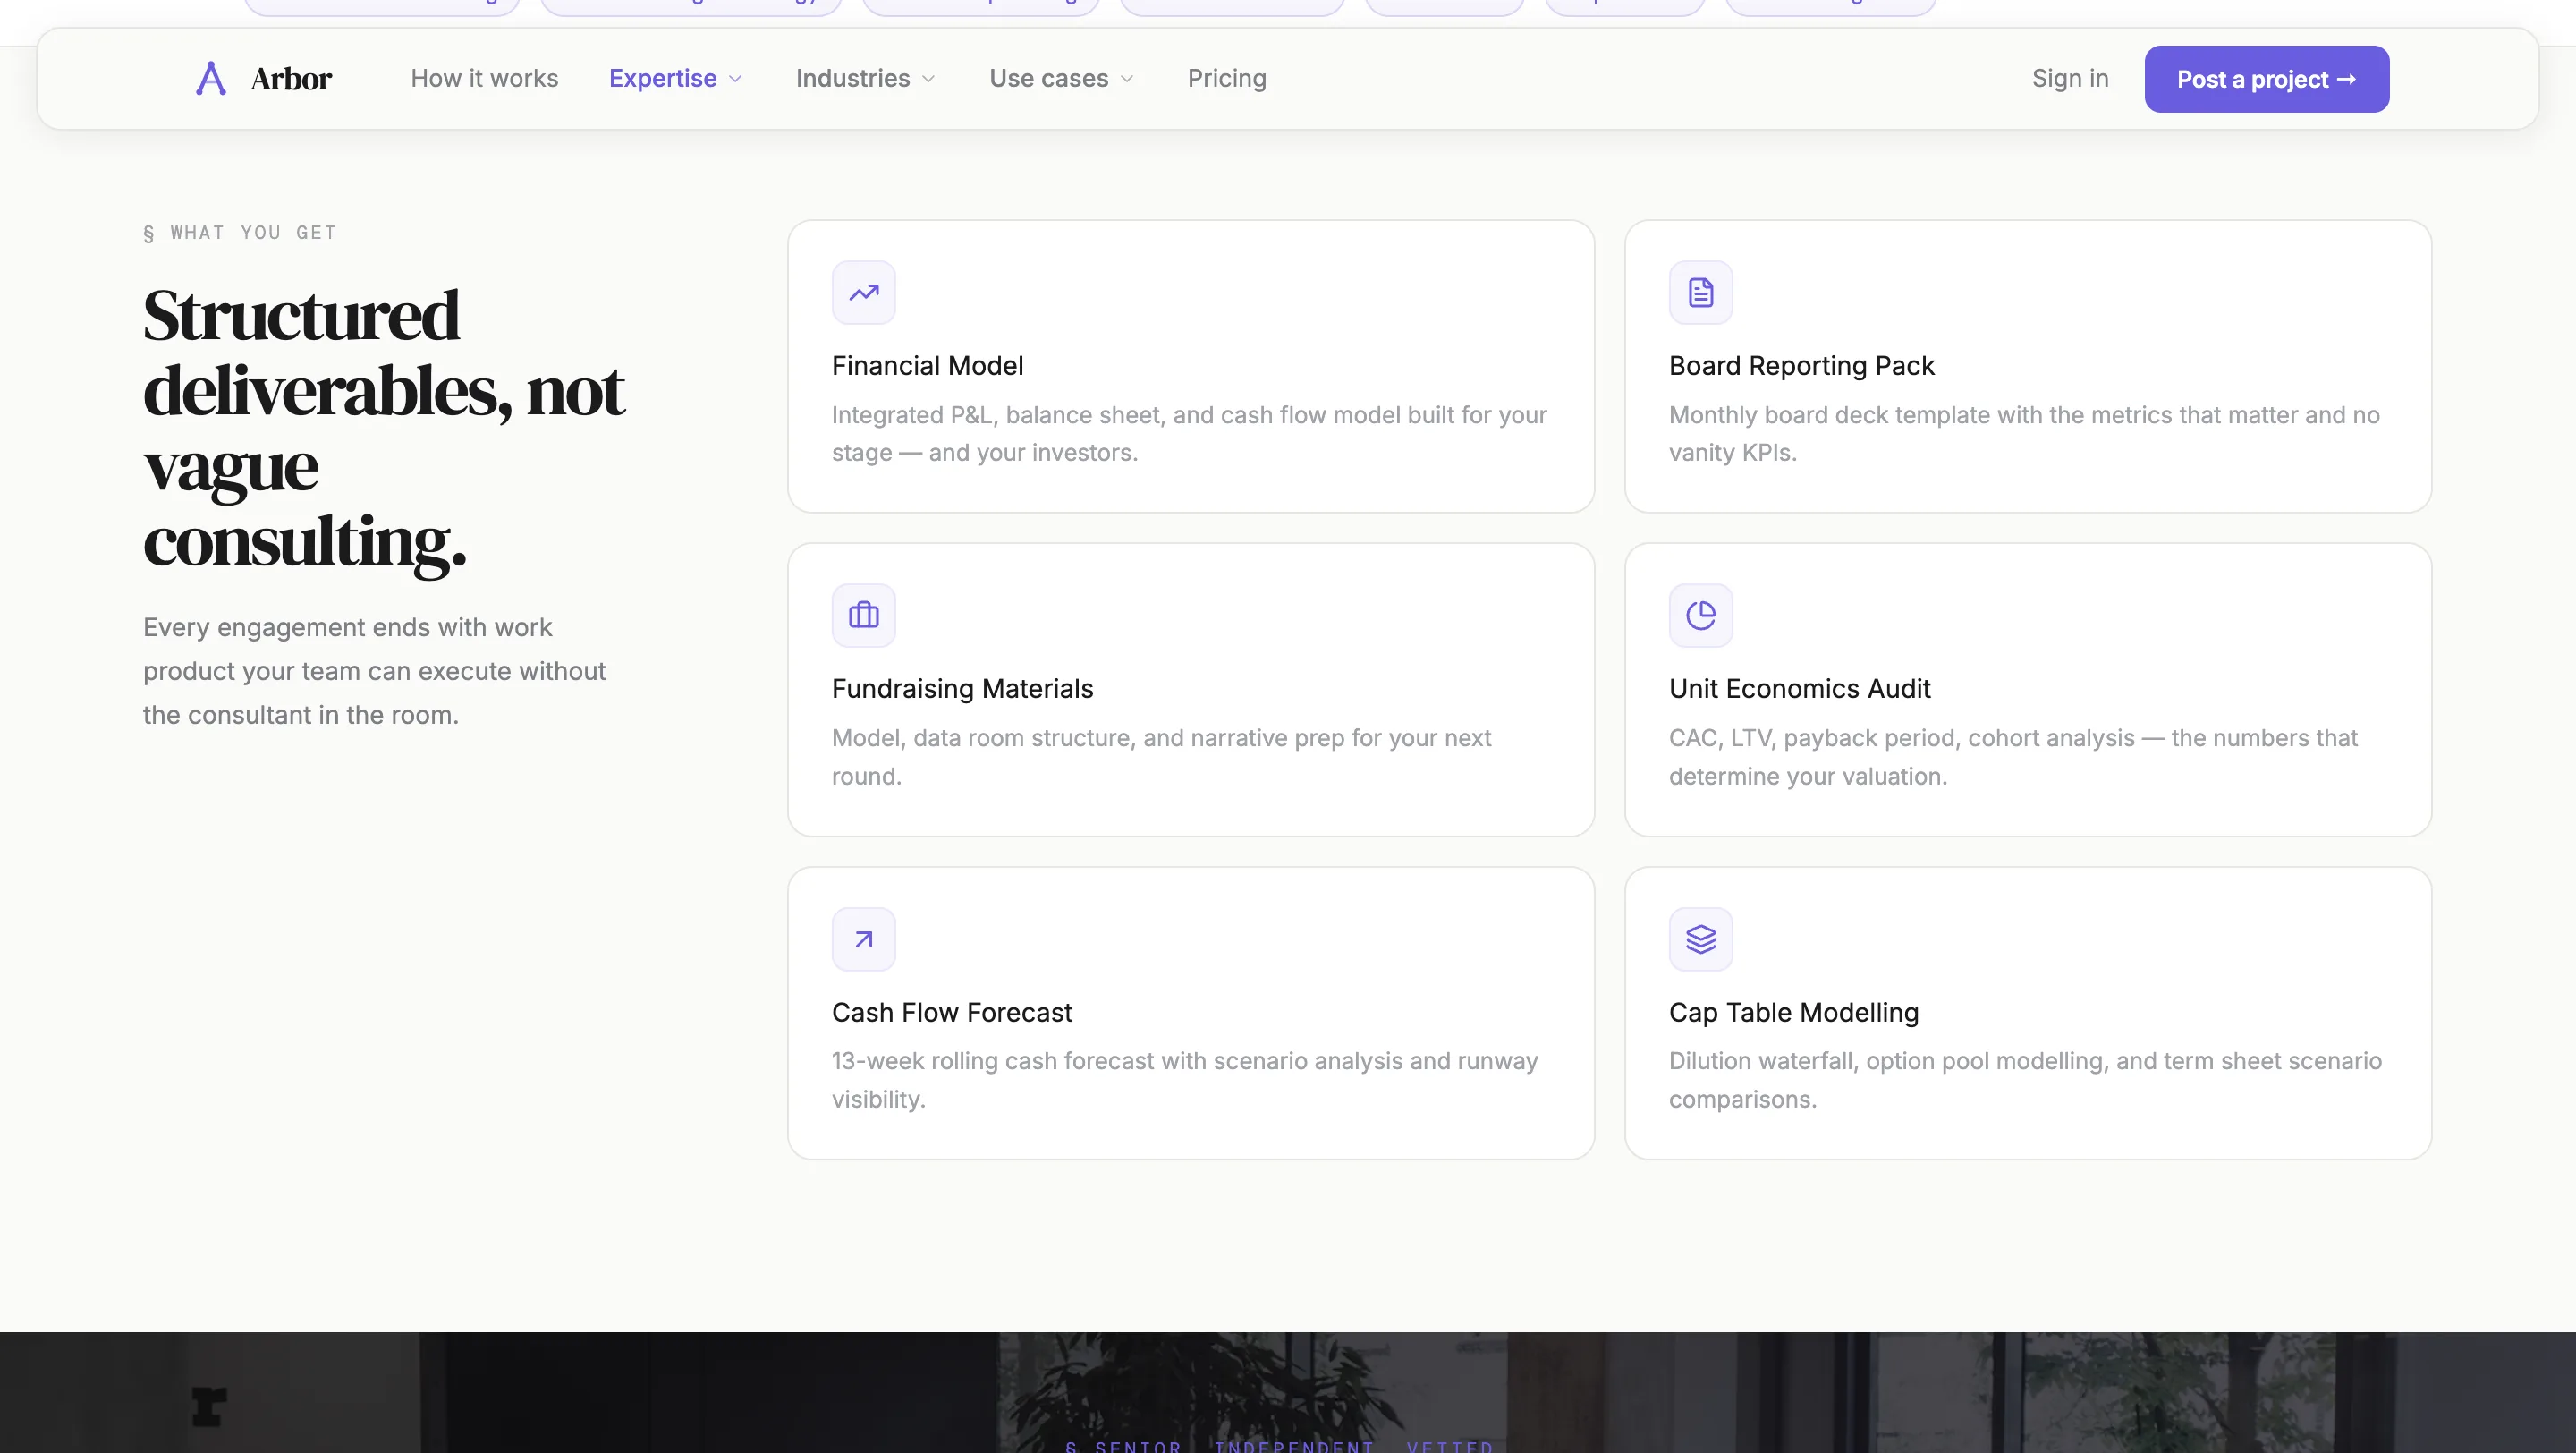Navigate to How it works
This screenshot has width=2576, height=1453.
(484, 78)
